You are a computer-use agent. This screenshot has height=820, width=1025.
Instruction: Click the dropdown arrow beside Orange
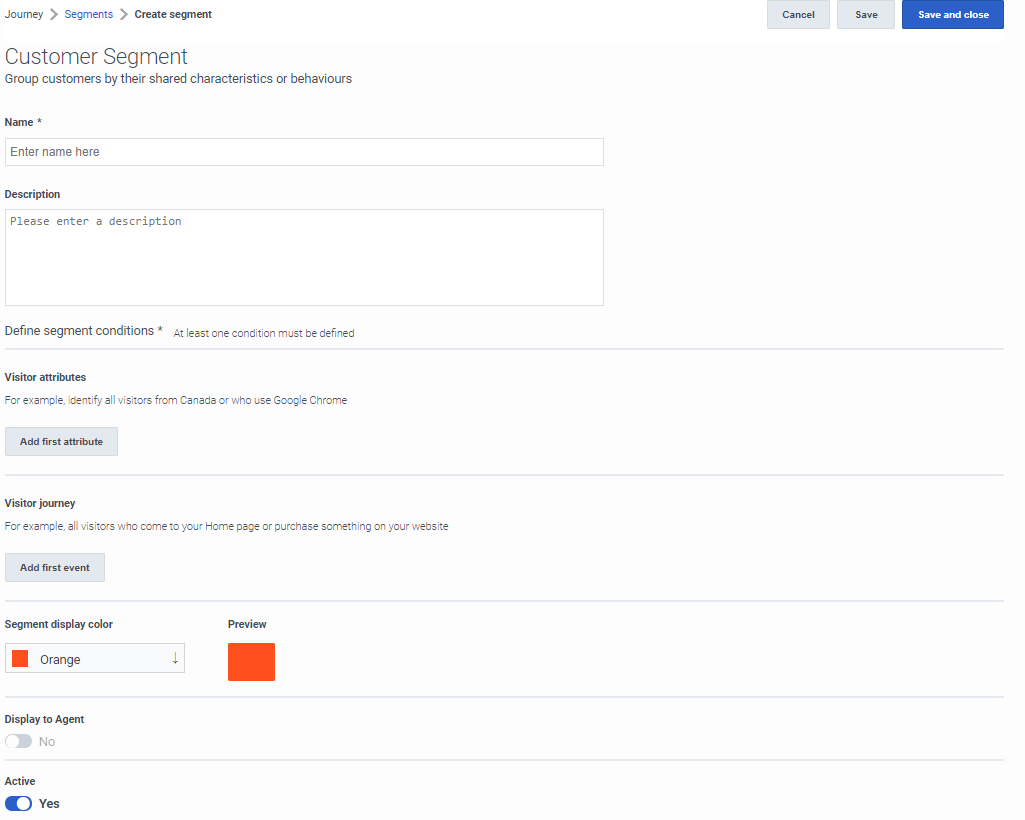tap(175, 658)
